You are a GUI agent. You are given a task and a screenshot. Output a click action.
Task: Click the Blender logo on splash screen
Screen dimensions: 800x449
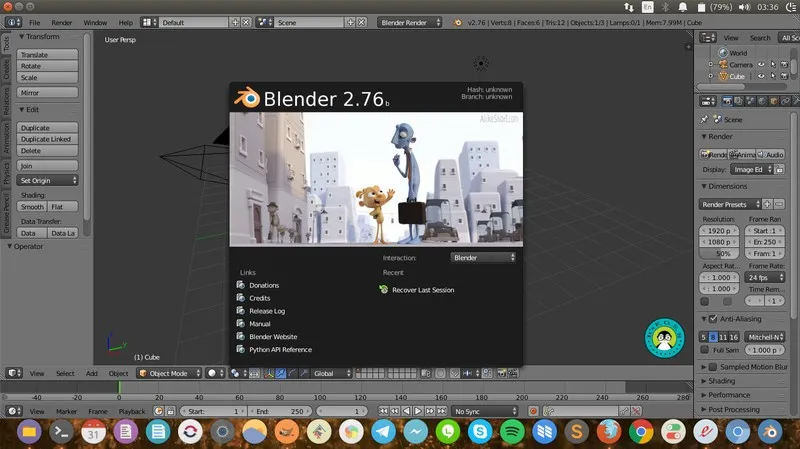click(x=248, y=98)
